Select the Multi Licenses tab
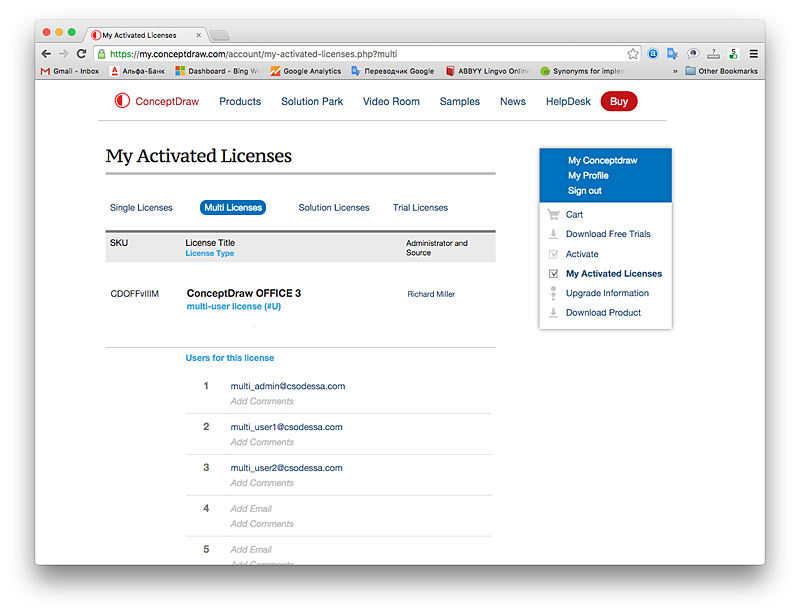800x615 pixels. (233, 208)
